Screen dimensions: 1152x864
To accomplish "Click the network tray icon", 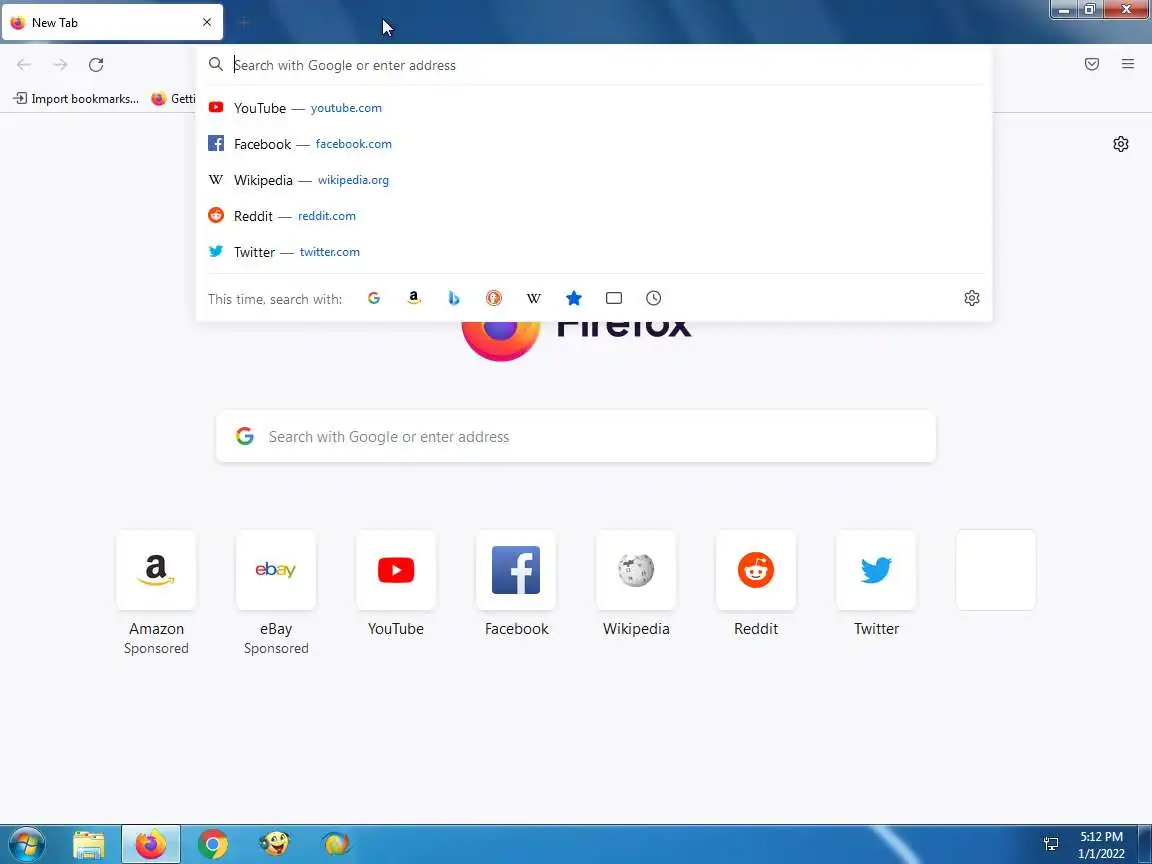I will [x=1051, y=844].
